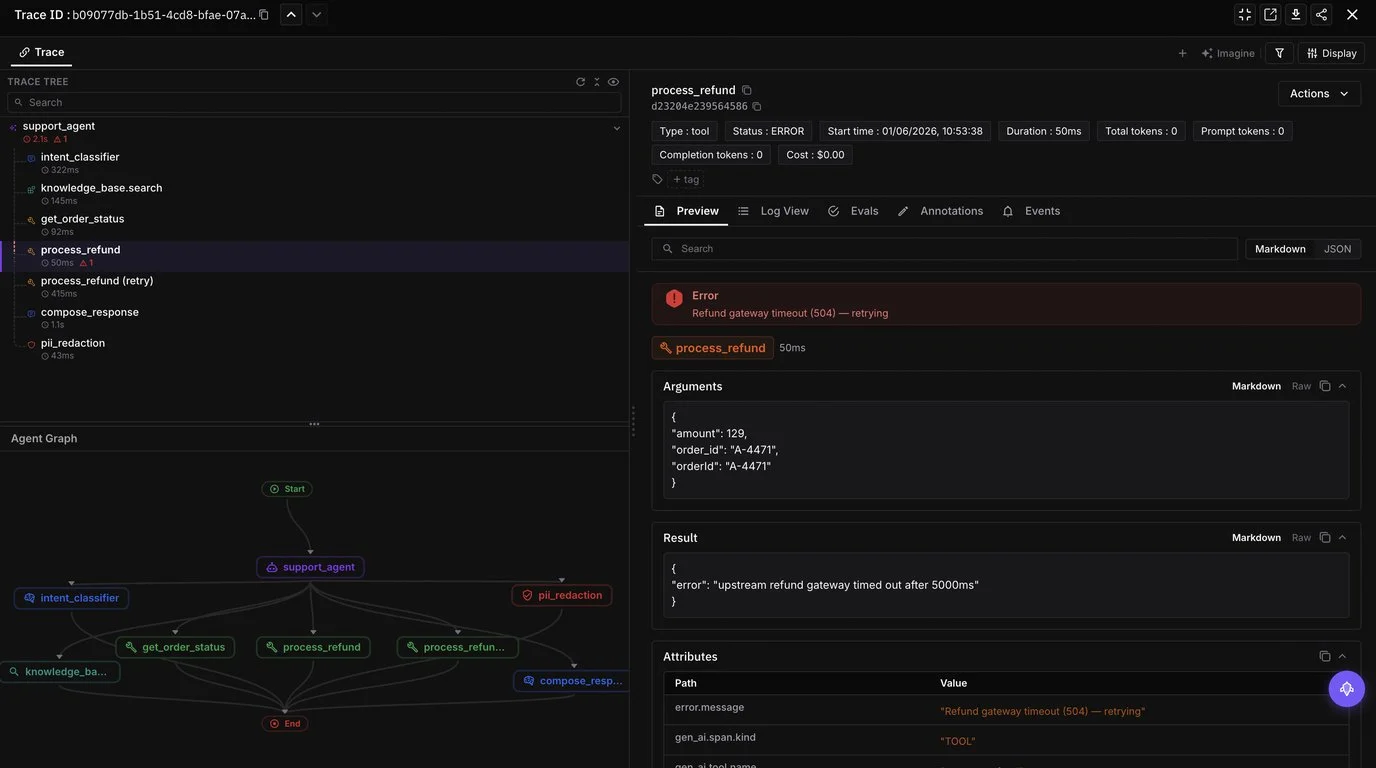Collapse the support_agent tree node
1376x768 pixels.
point(616,128)
